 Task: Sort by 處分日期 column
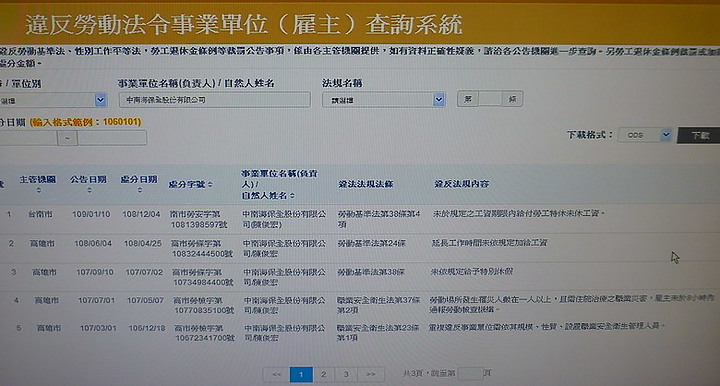coord(139,184)
